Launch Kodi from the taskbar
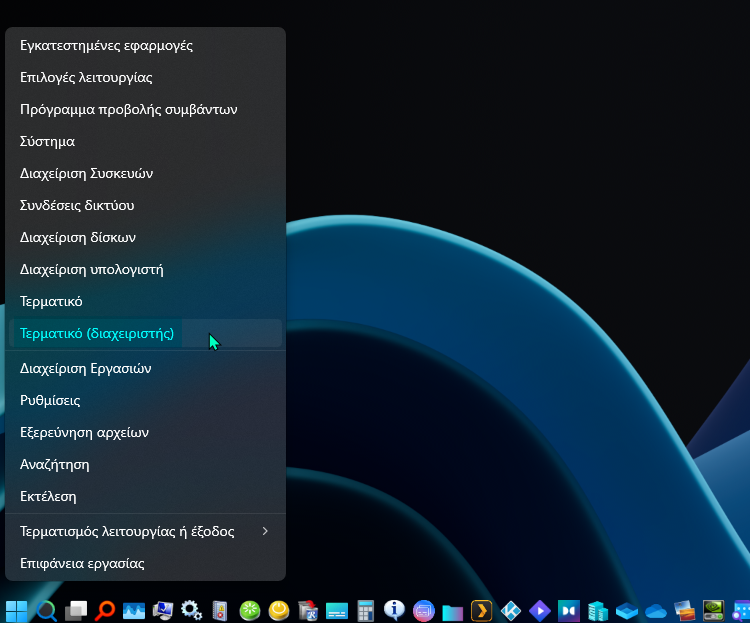Viewport: 750px width, 623px height. [x=511, y=609]
